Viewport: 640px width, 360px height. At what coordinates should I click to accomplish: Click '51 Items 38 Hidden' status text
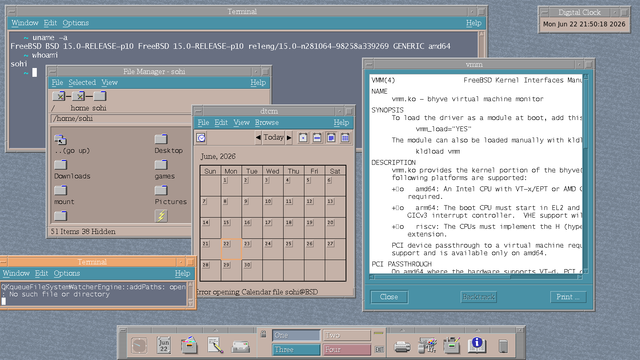click(83, 231)
